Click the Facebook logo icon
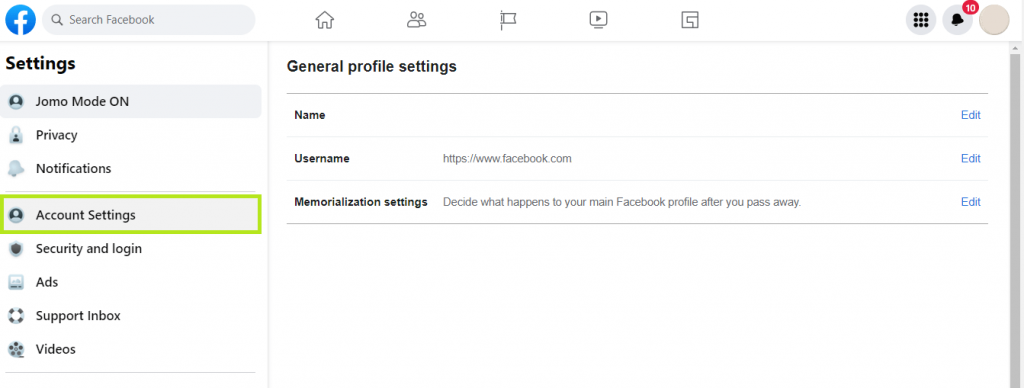The width and height of the screenshot is (1024, 388). click(20, 20)
